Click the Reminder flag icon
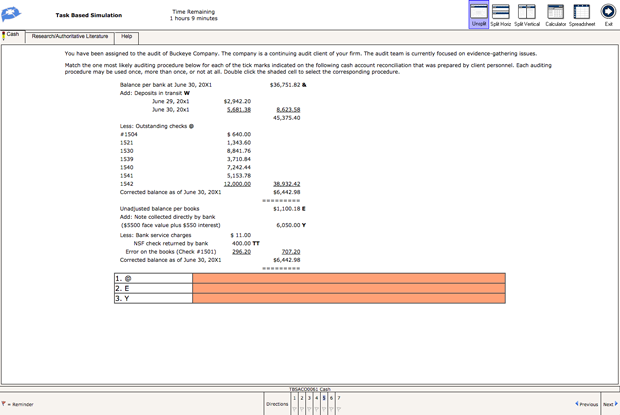 4,404
